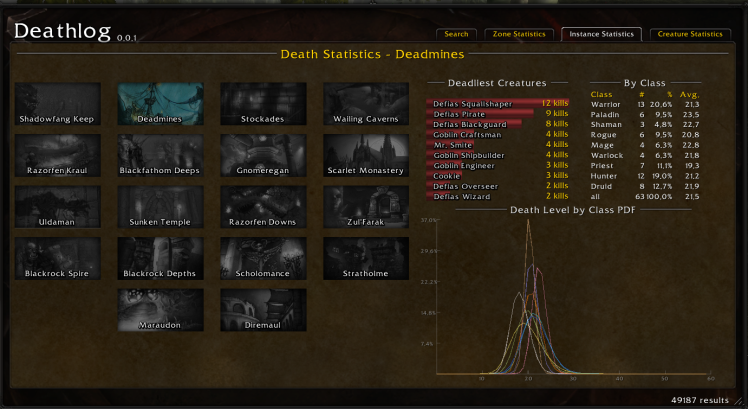Select the Stratholme instance tile

(x=366, y=259)
